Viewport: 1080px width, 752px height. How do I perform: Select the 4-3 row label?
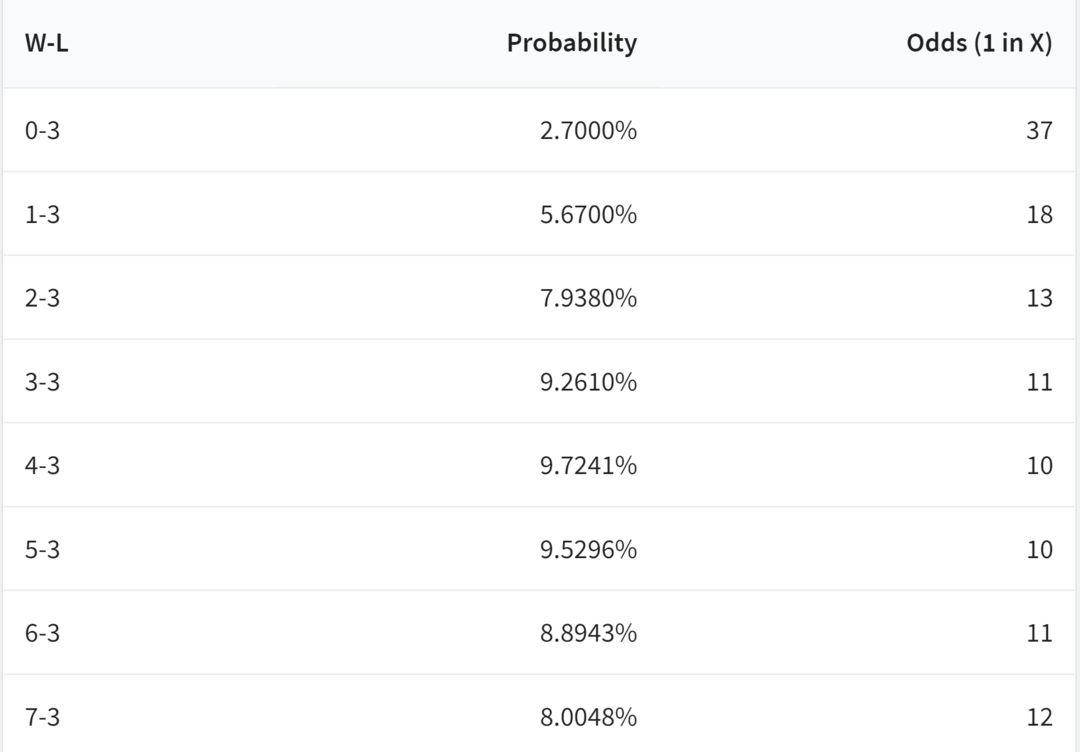[43, 466]
